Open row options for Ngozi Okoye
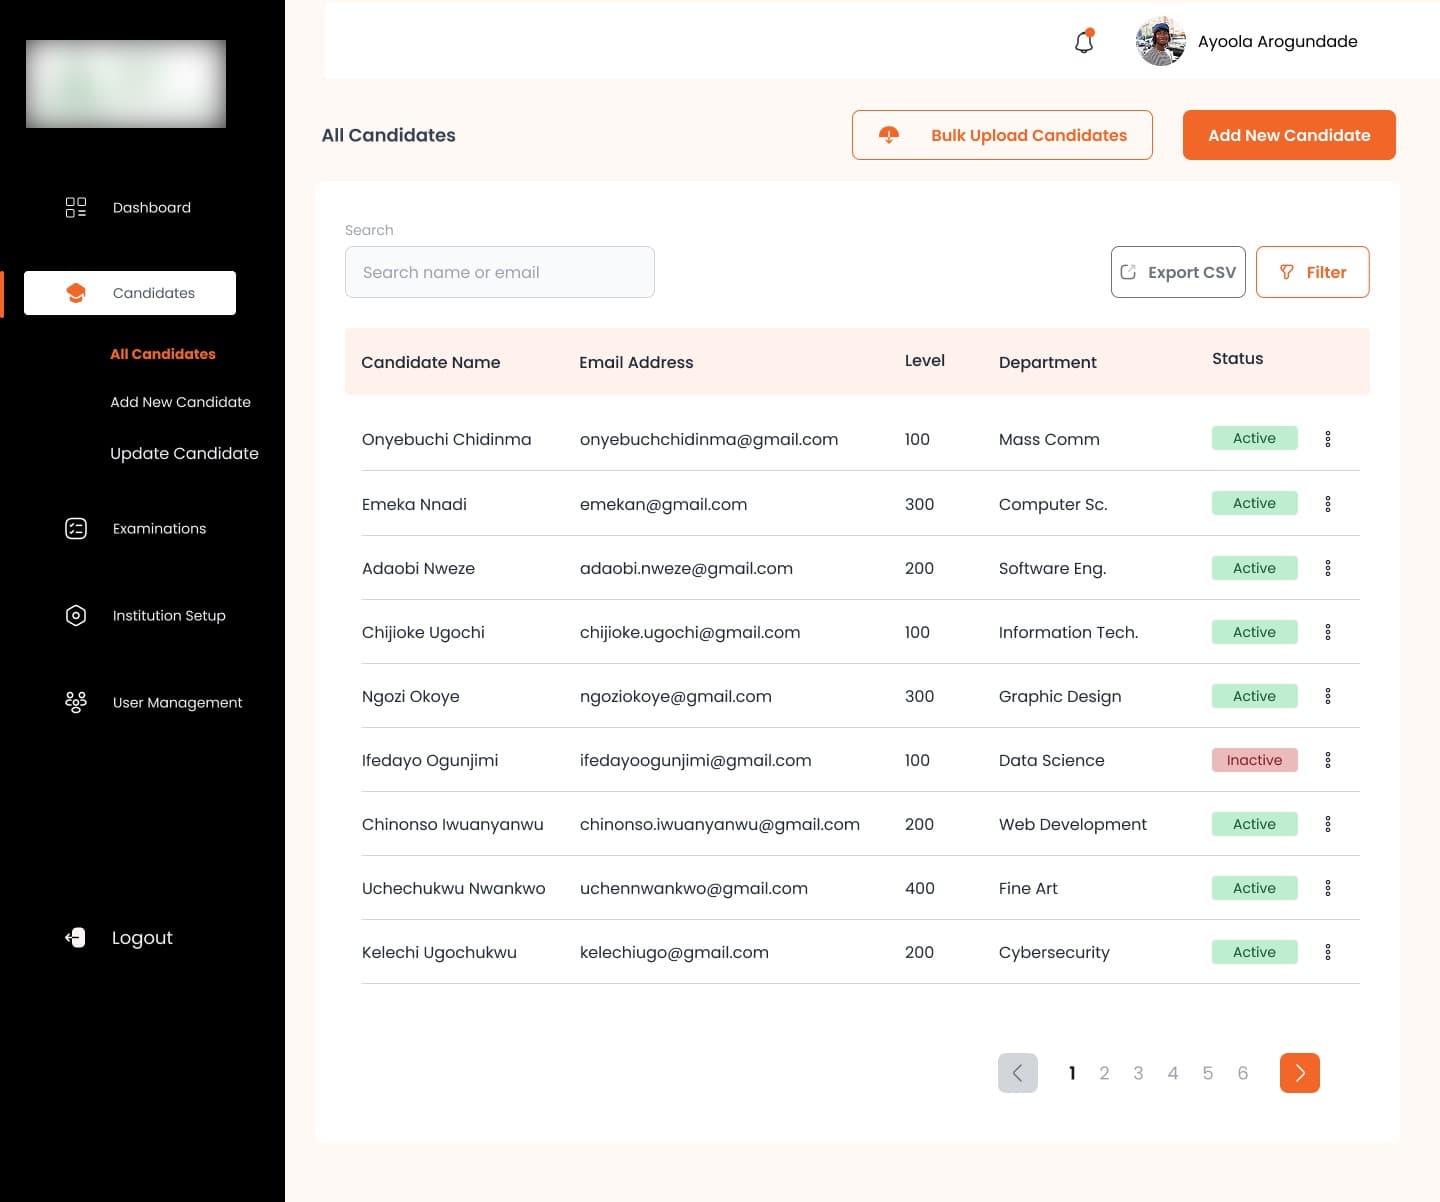Screen dimensions: 1440x1202 pyautogui.click(x=1328, y=696)
